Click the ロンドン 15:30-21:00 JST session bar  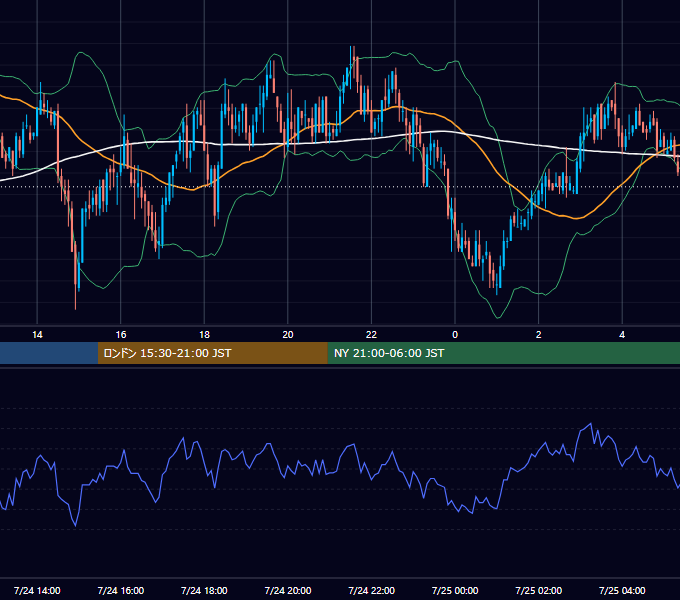212,353
